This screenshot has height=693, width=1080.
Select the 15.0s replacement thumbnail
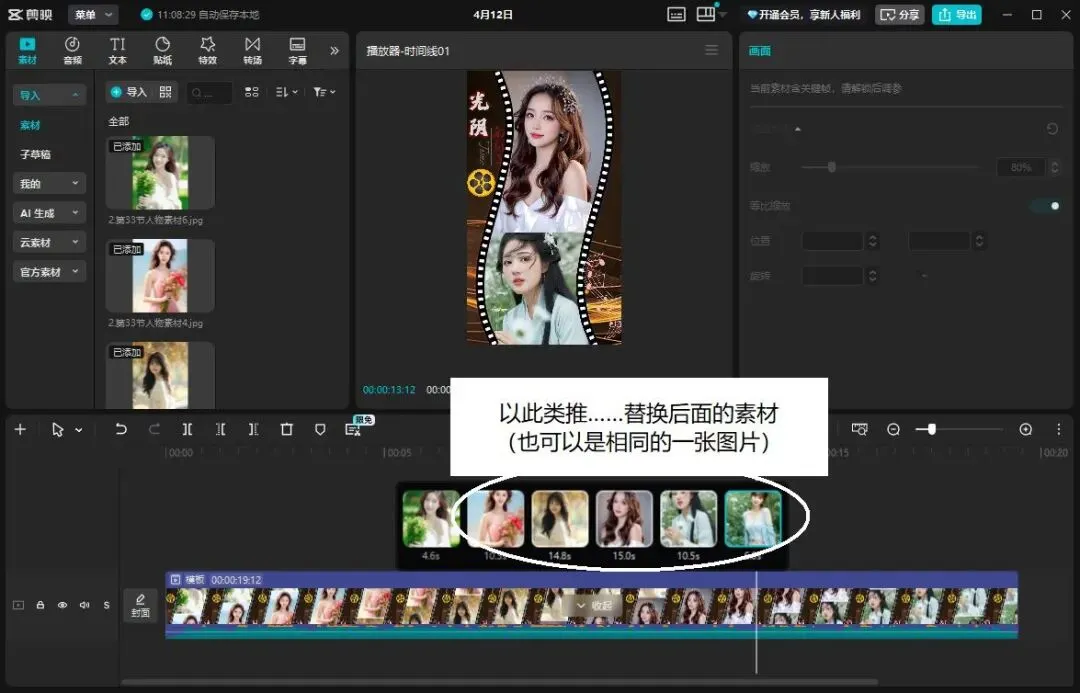[x=624, y=519]
